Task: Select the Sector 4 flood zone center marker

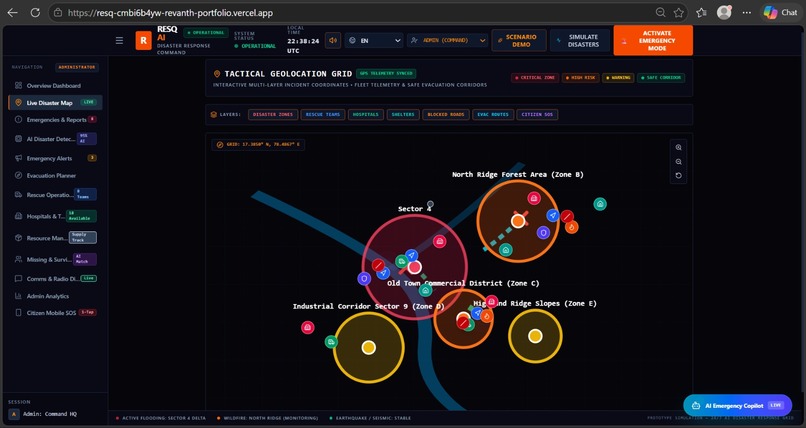Action: click(414, 267)
